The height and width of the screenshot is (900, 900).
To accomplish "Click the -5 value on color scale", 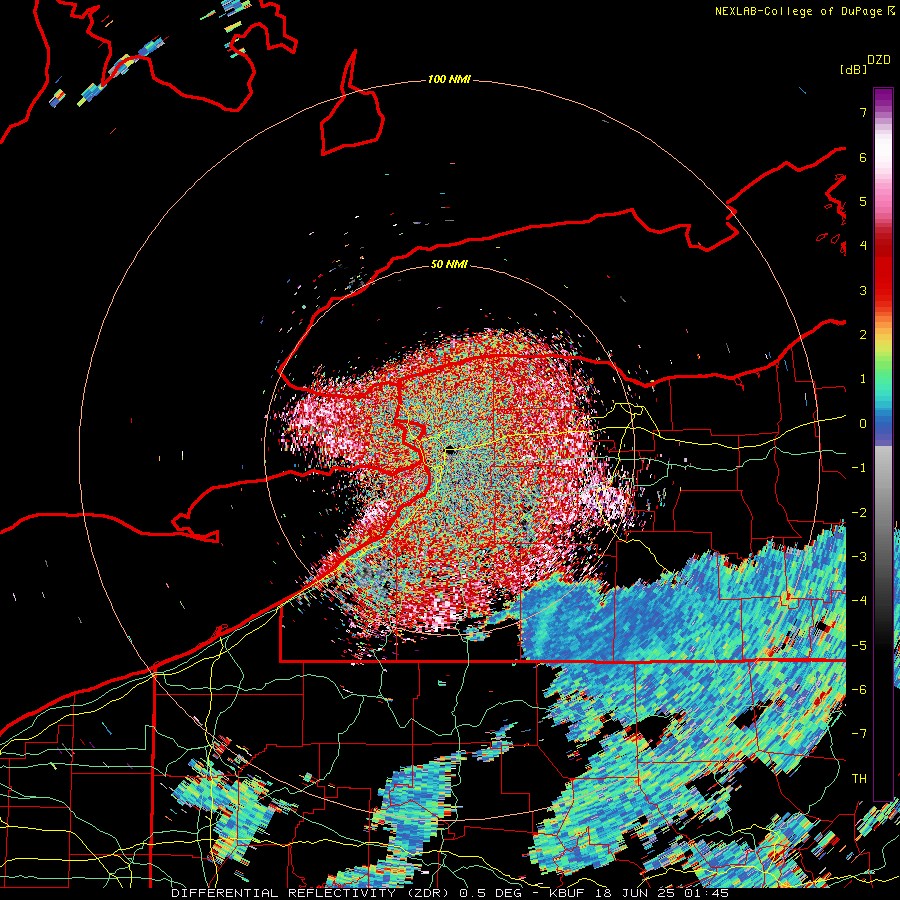I will (x=859, y=646).
